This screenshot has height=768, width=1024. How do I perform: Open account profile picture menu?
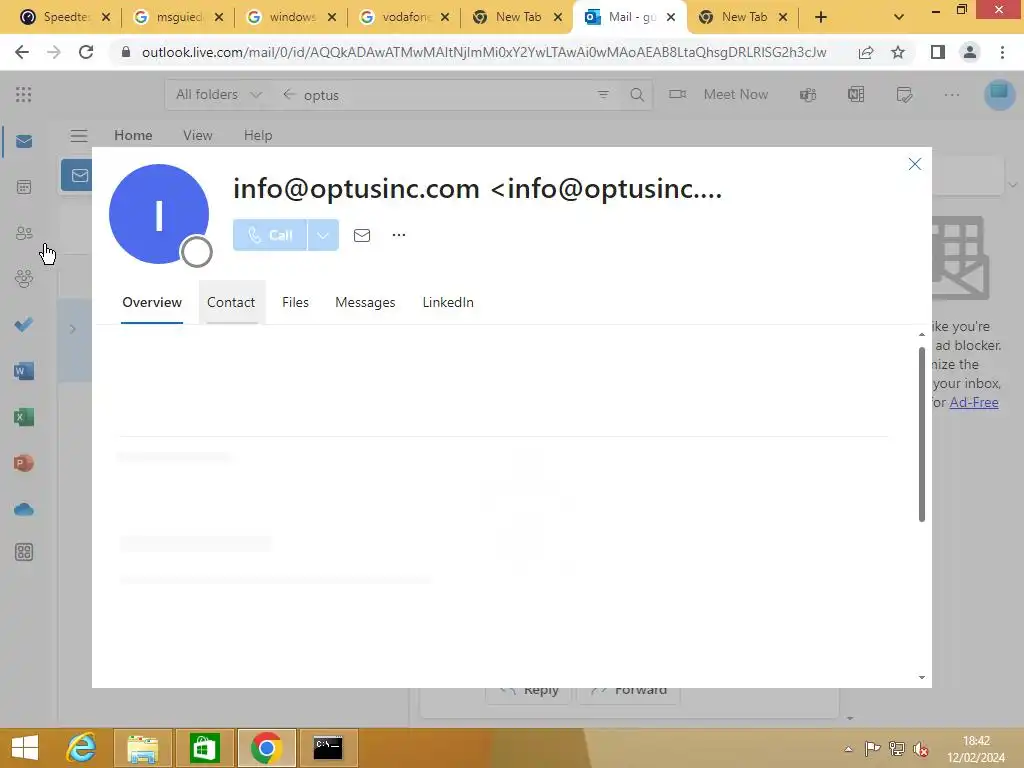999,95
